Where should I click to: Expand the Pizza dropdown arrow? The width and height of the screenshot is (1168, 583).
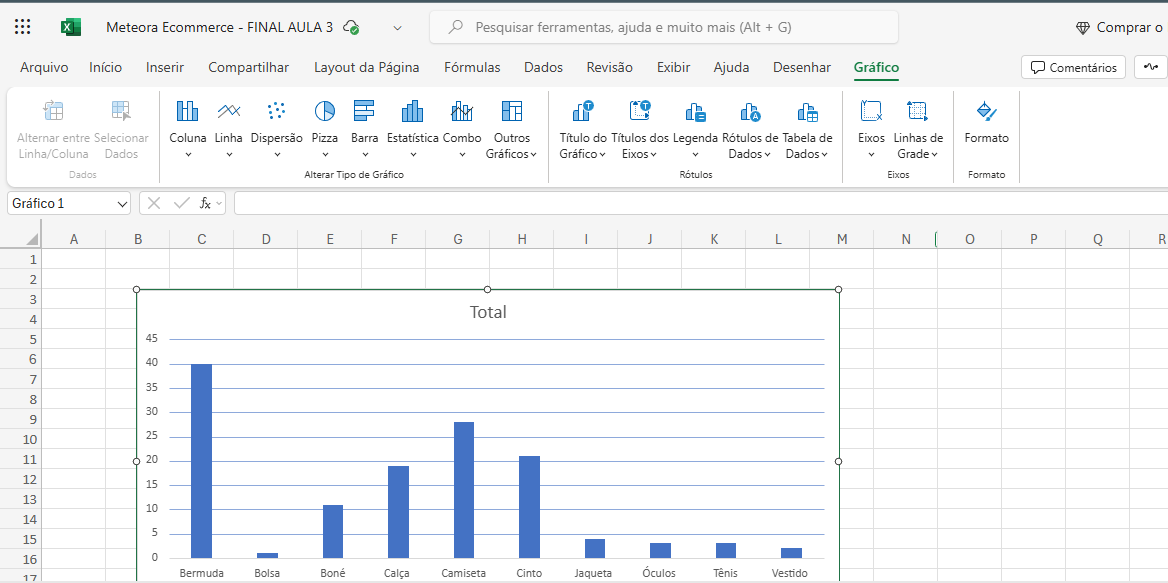pos(325,155)
